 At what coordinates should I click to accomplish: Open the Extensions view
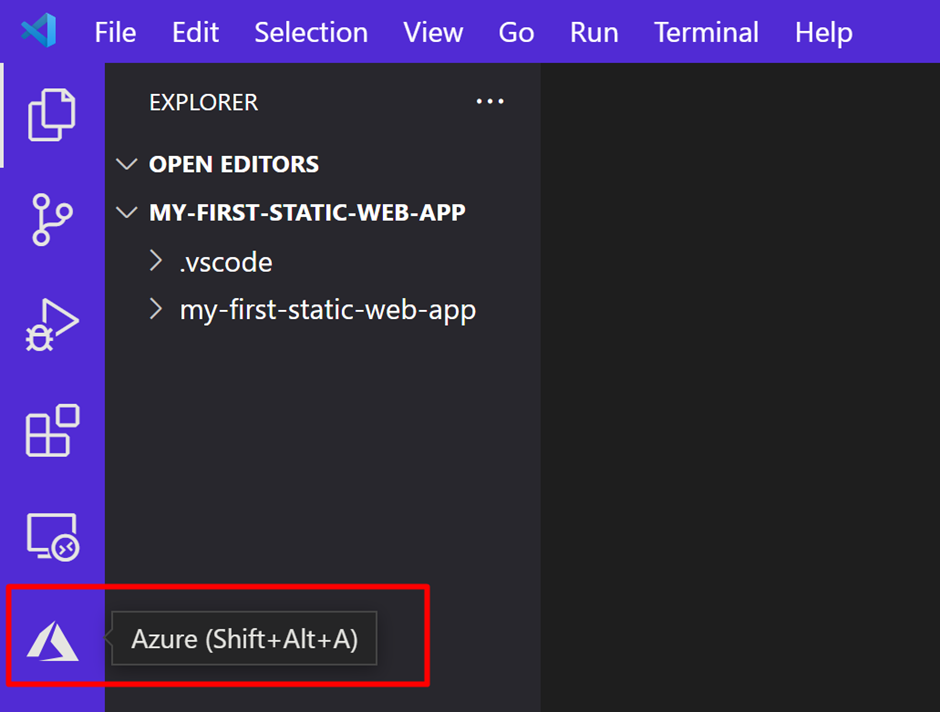(x=53, y=430)
